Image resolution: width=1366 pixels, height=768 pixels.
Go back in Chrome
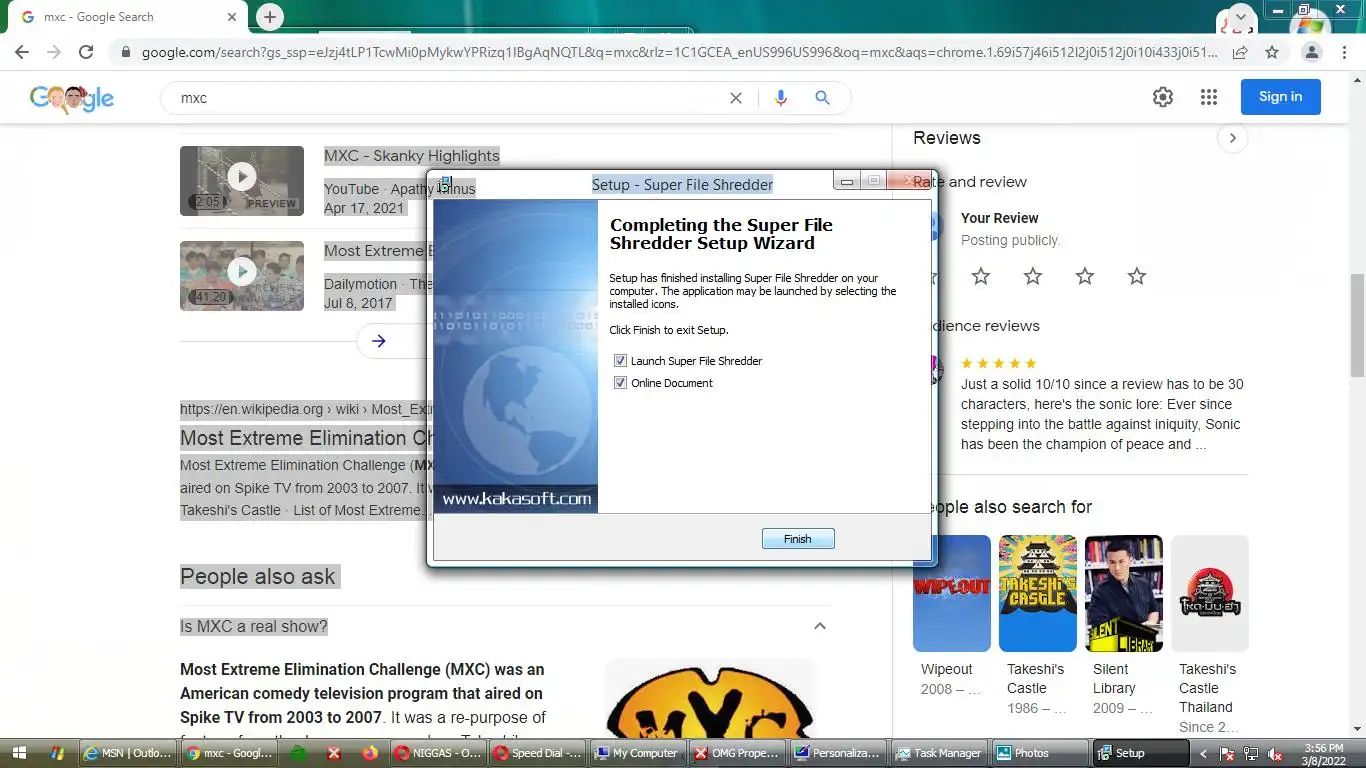[21, 53]
